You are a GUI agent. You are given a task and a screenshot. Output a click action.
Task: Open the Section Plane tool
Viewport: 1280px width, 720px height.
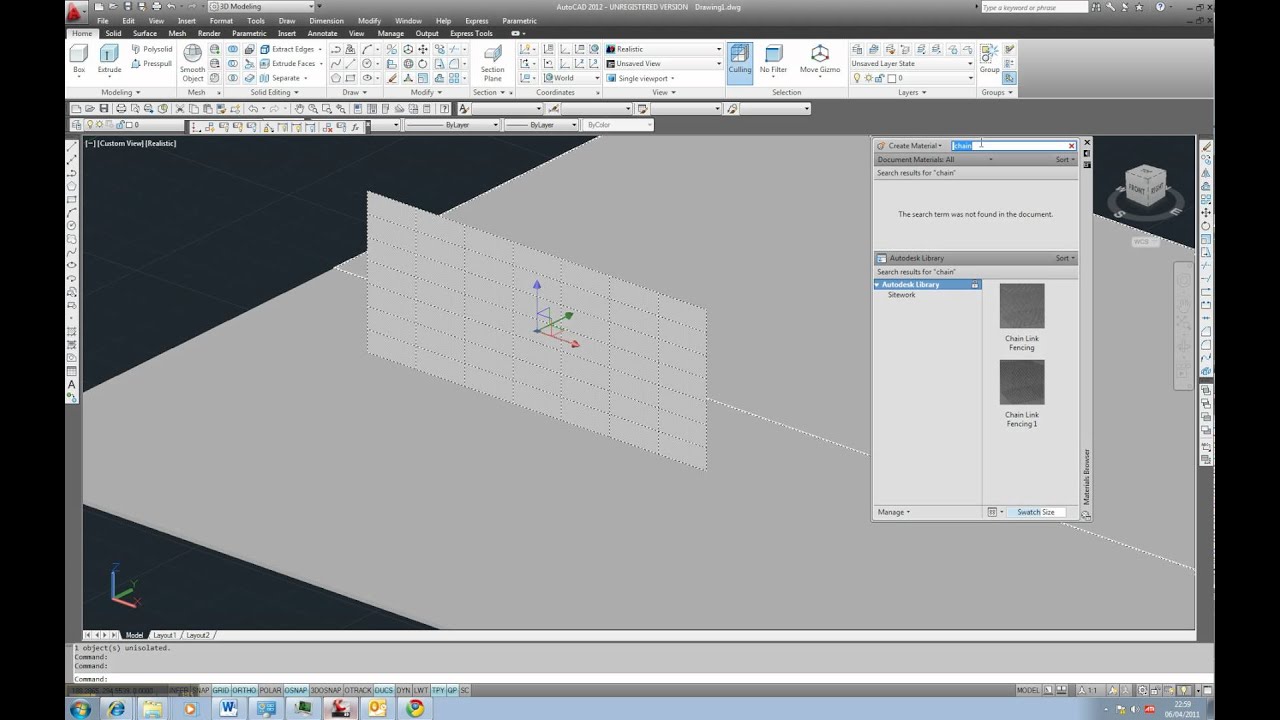(x=492, y=63)
